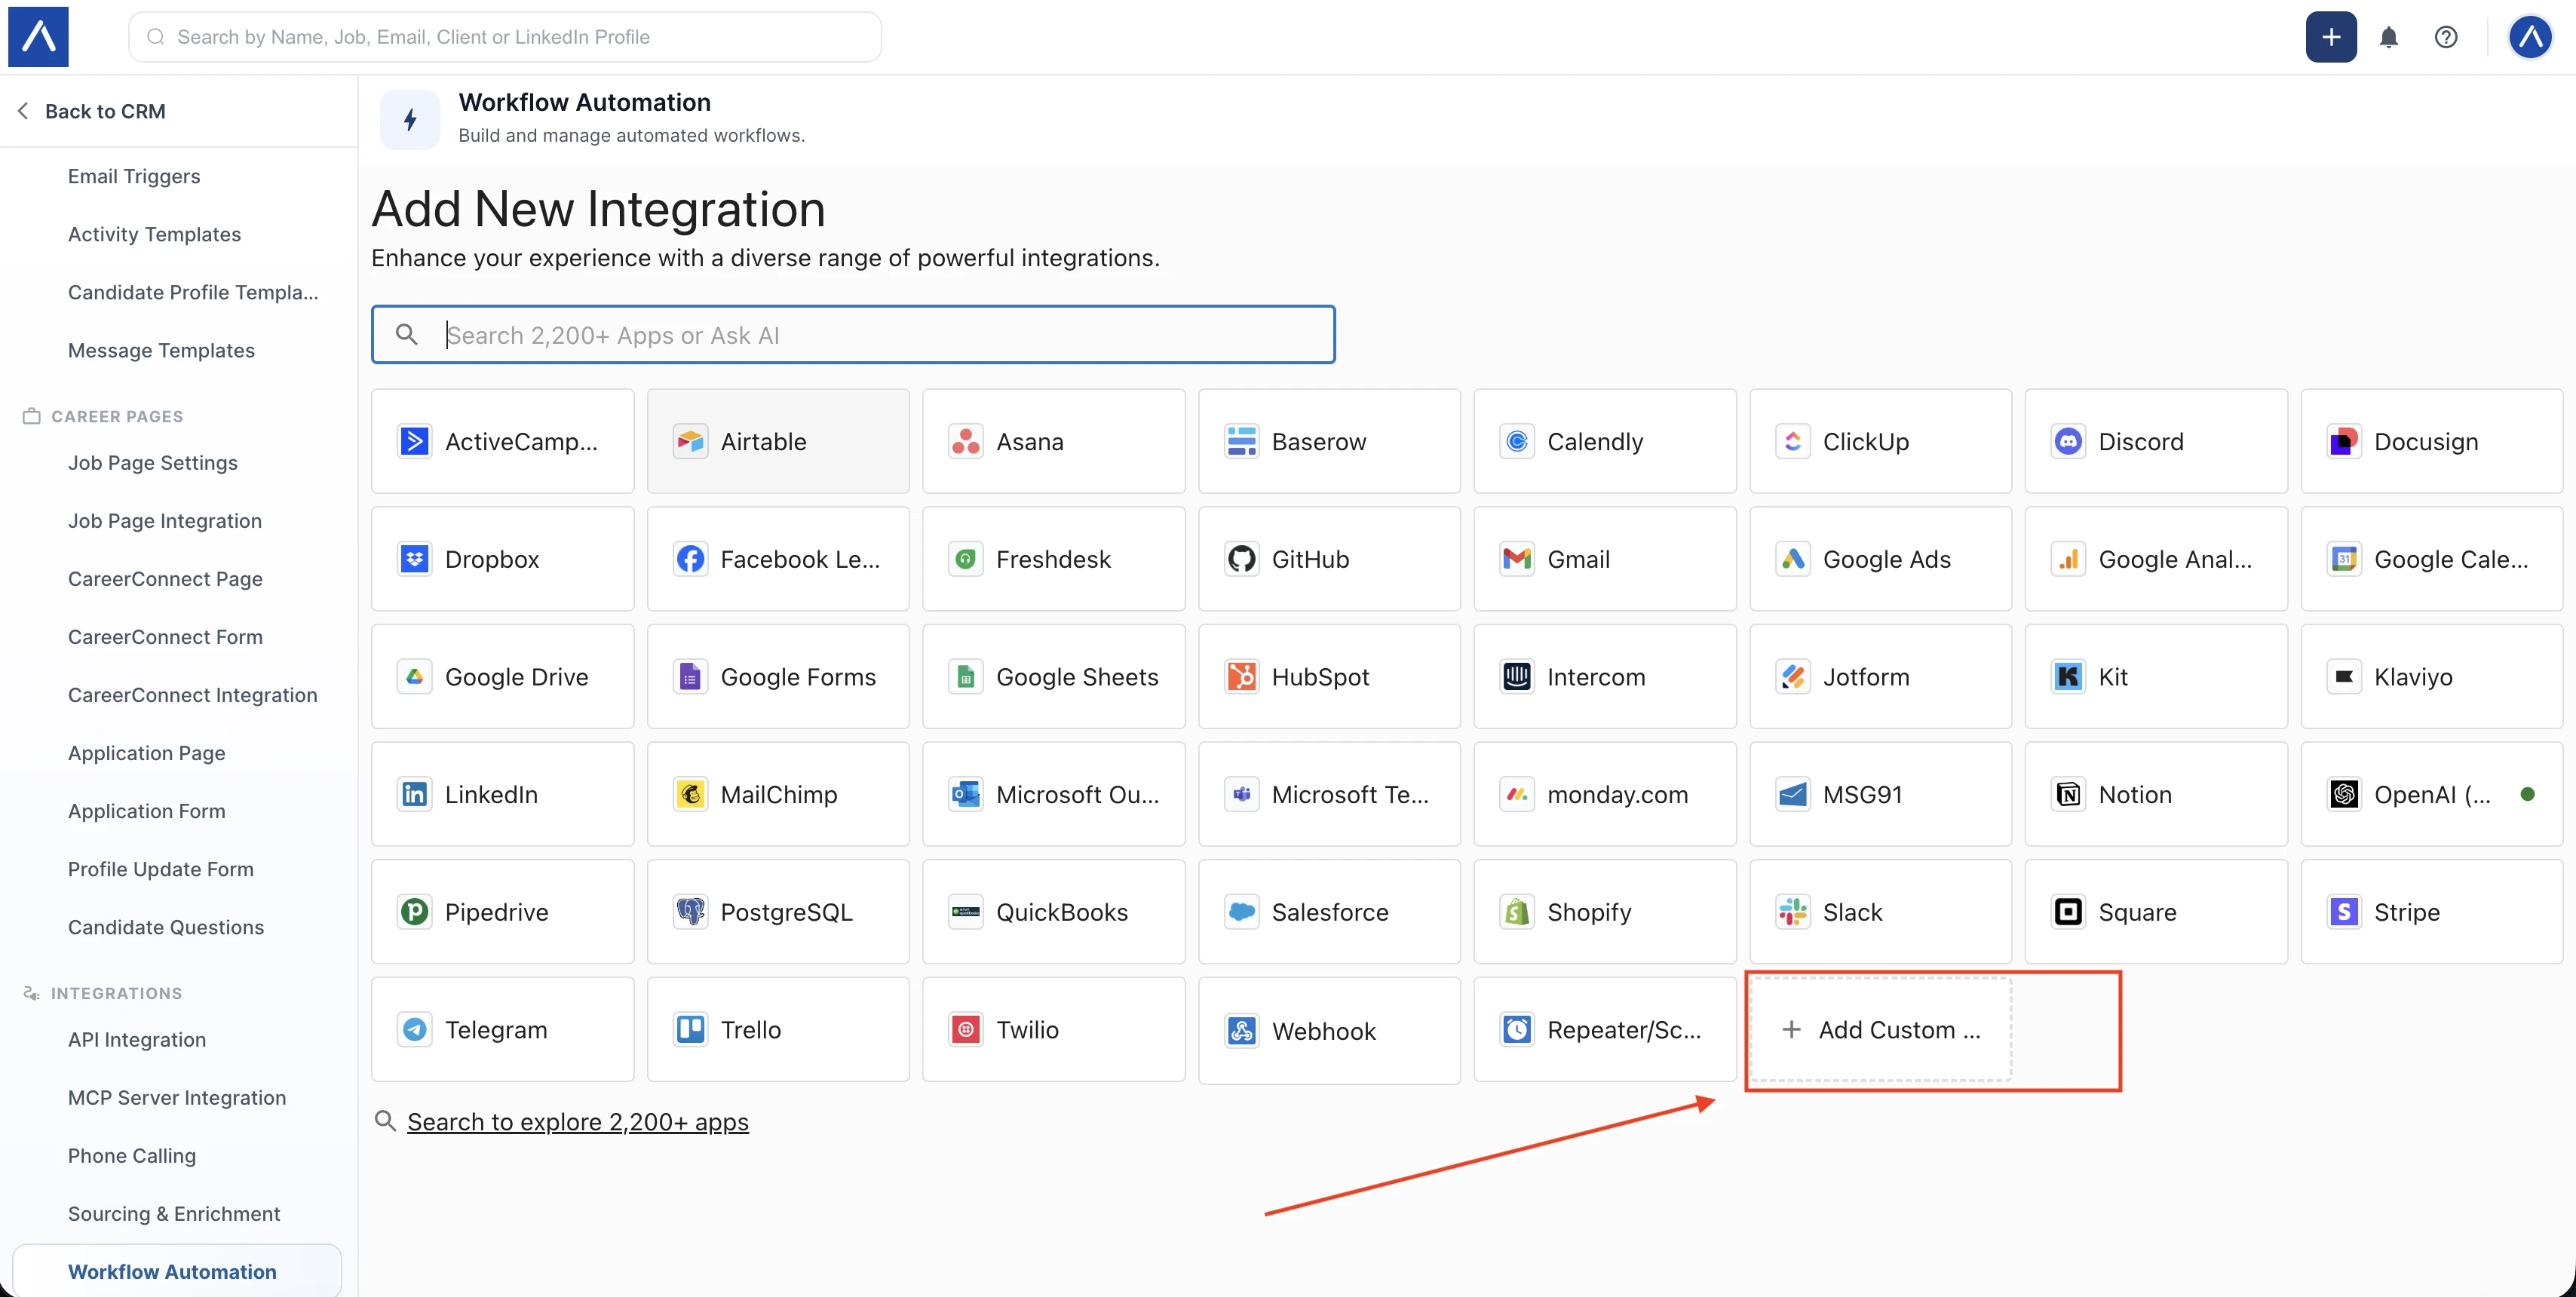Follow the Search to explore 2,200+ apps link

pyautogui.click(x=577, y=1121)
